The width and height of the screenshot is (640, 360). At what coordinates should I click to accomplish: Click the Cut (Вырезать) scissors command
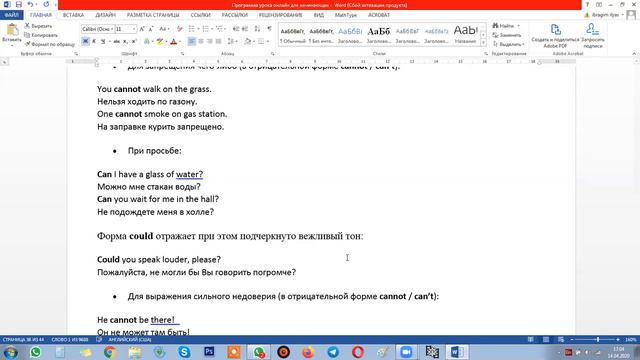[38, 26]
